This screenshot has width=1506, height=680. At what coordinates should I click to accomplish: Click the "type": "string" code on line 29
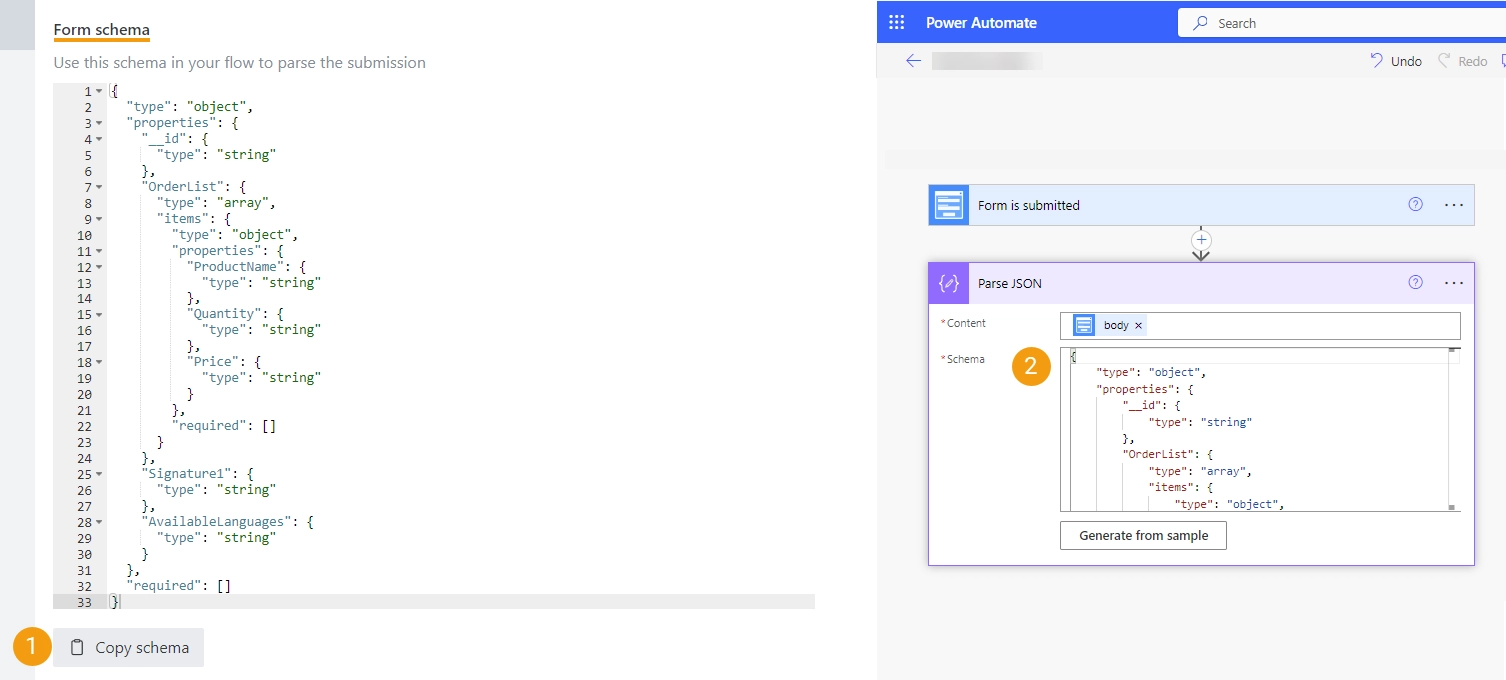216,538
